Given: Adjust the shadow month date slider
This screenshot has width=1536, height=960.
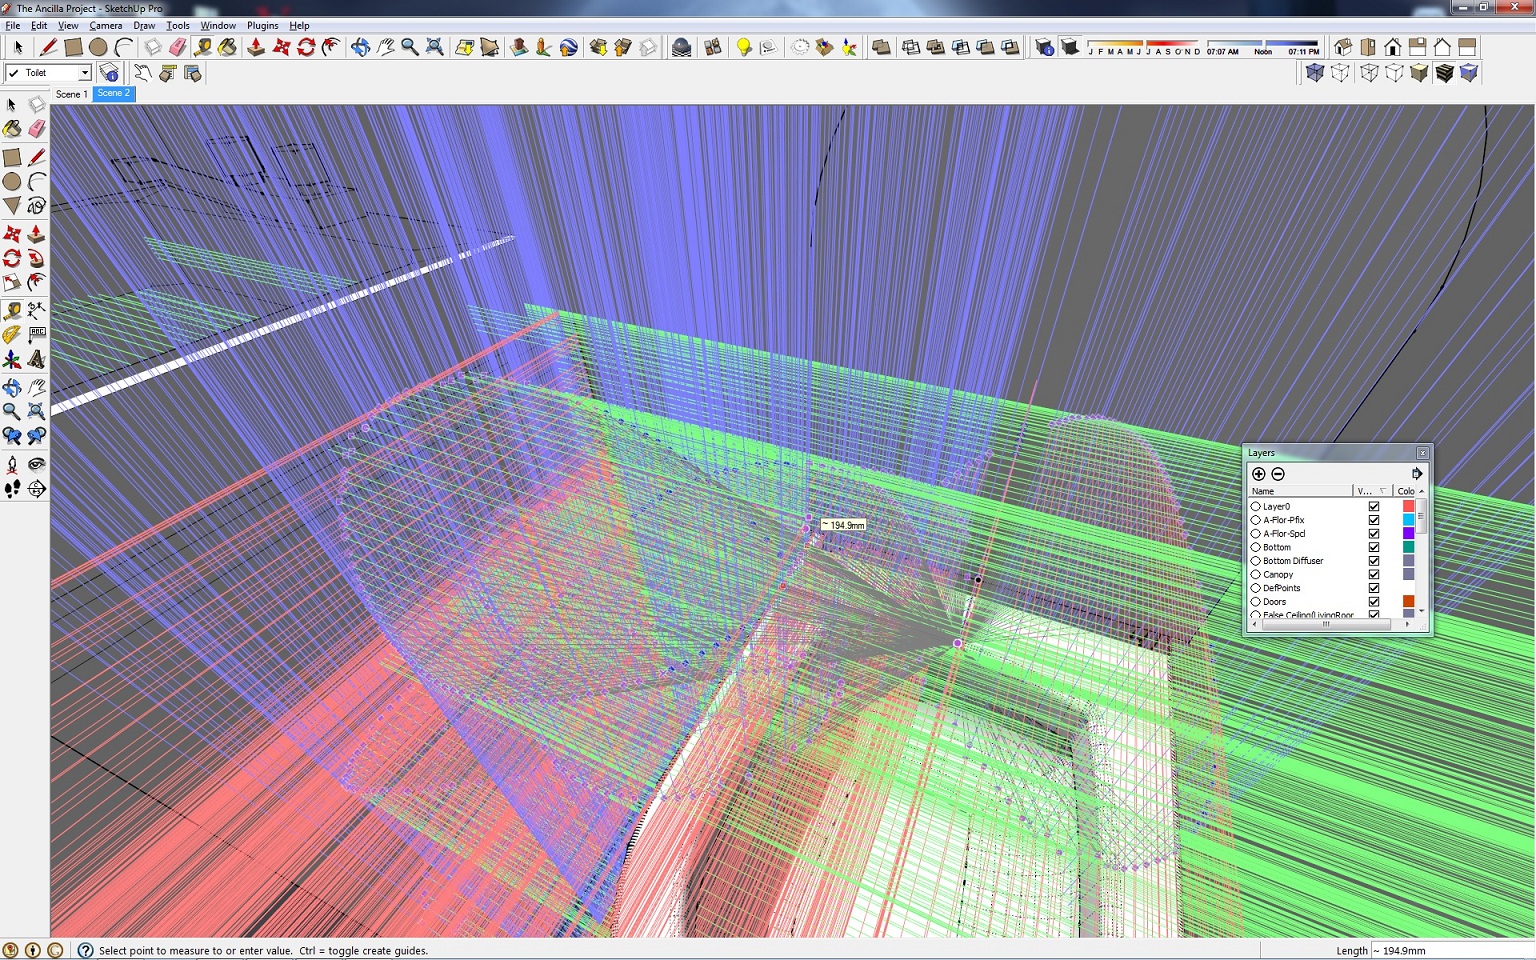Looking at the screenshot, I should [x=1144, y=44].
